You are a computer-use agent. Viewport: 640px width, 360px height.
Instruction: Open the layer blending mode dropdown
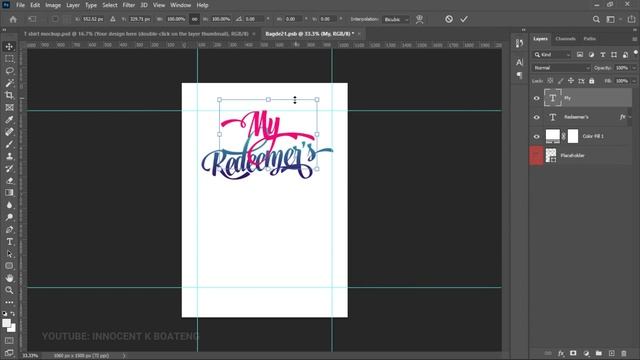(x=561, y=68)
